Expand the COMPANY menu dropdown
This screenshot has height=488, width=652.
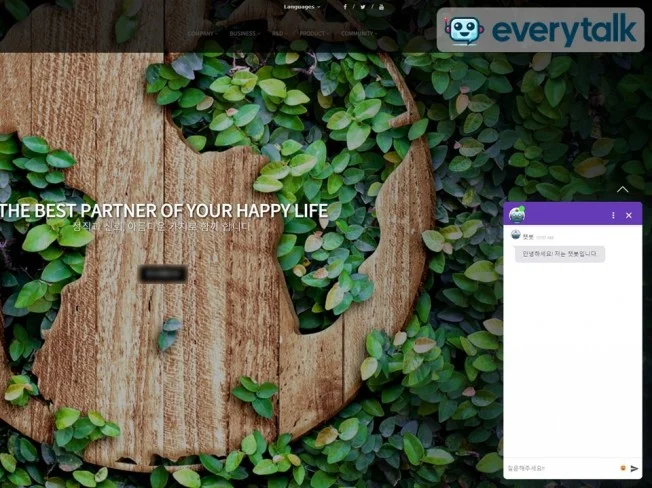[x=202, y=34]
